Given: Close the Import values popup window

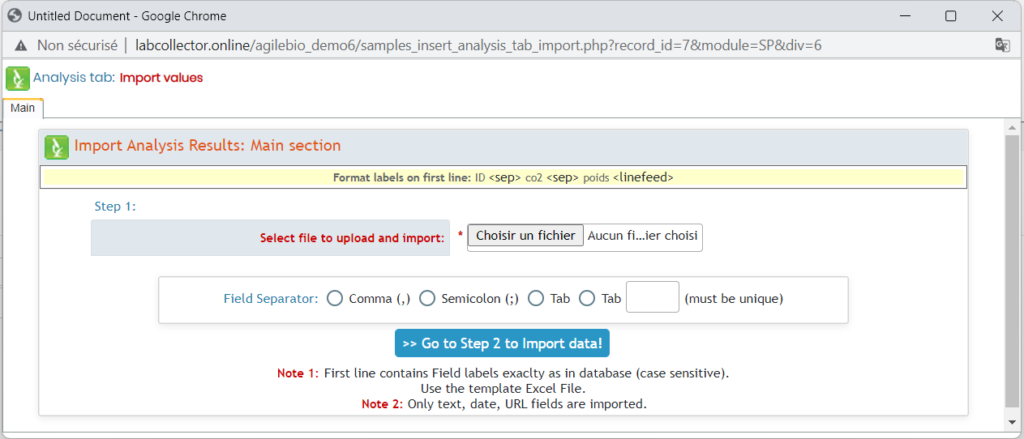Looking at the screenshot, I should (997, 16).
